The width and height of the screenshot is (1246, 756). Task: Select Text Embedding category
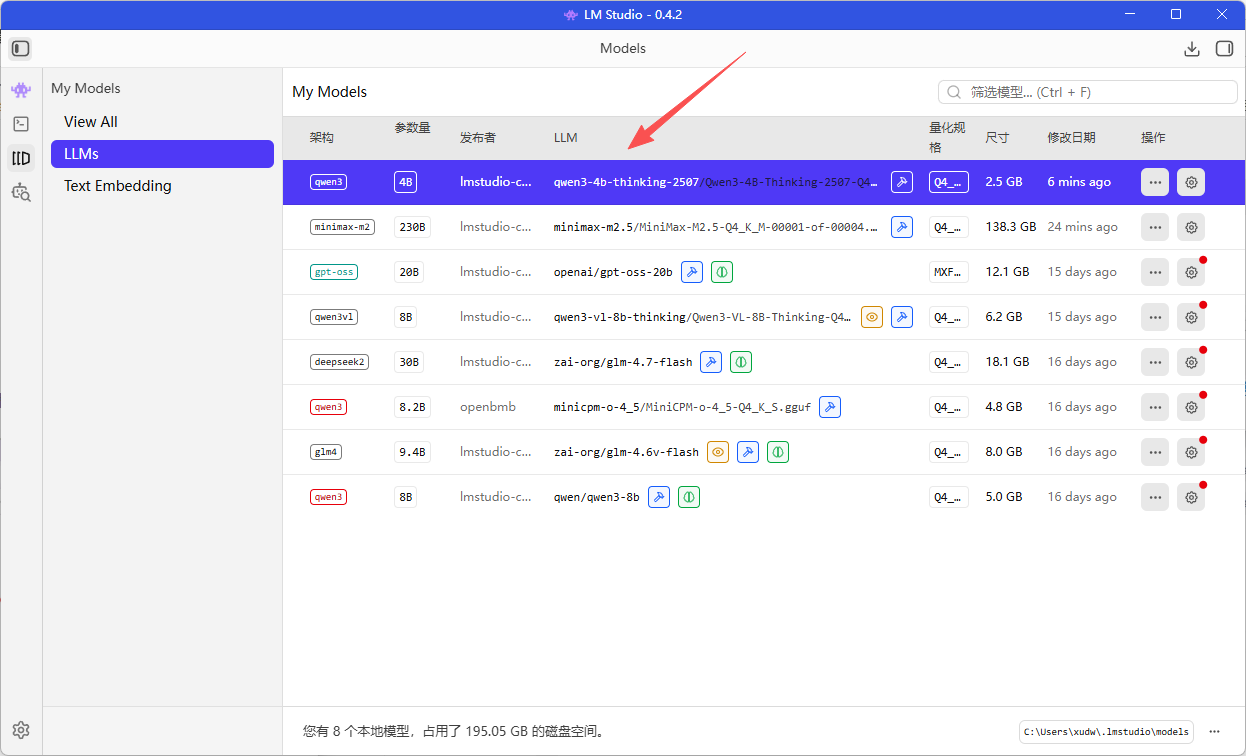point(162,186)
